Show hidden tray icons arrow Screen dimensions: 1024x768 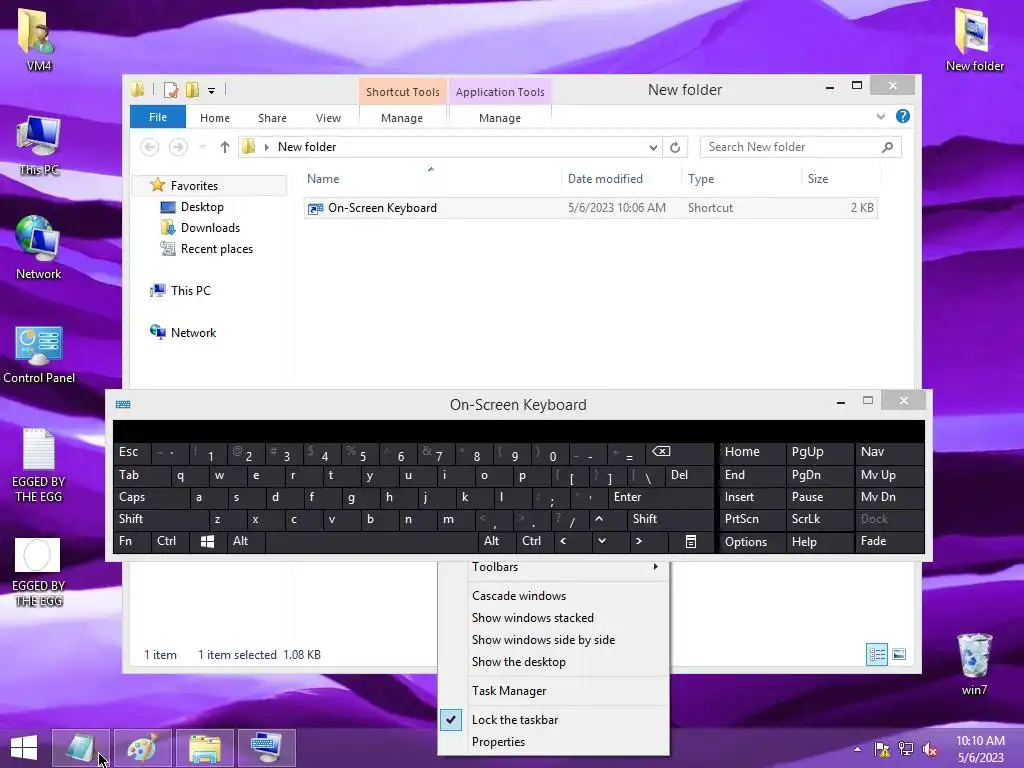857,749
